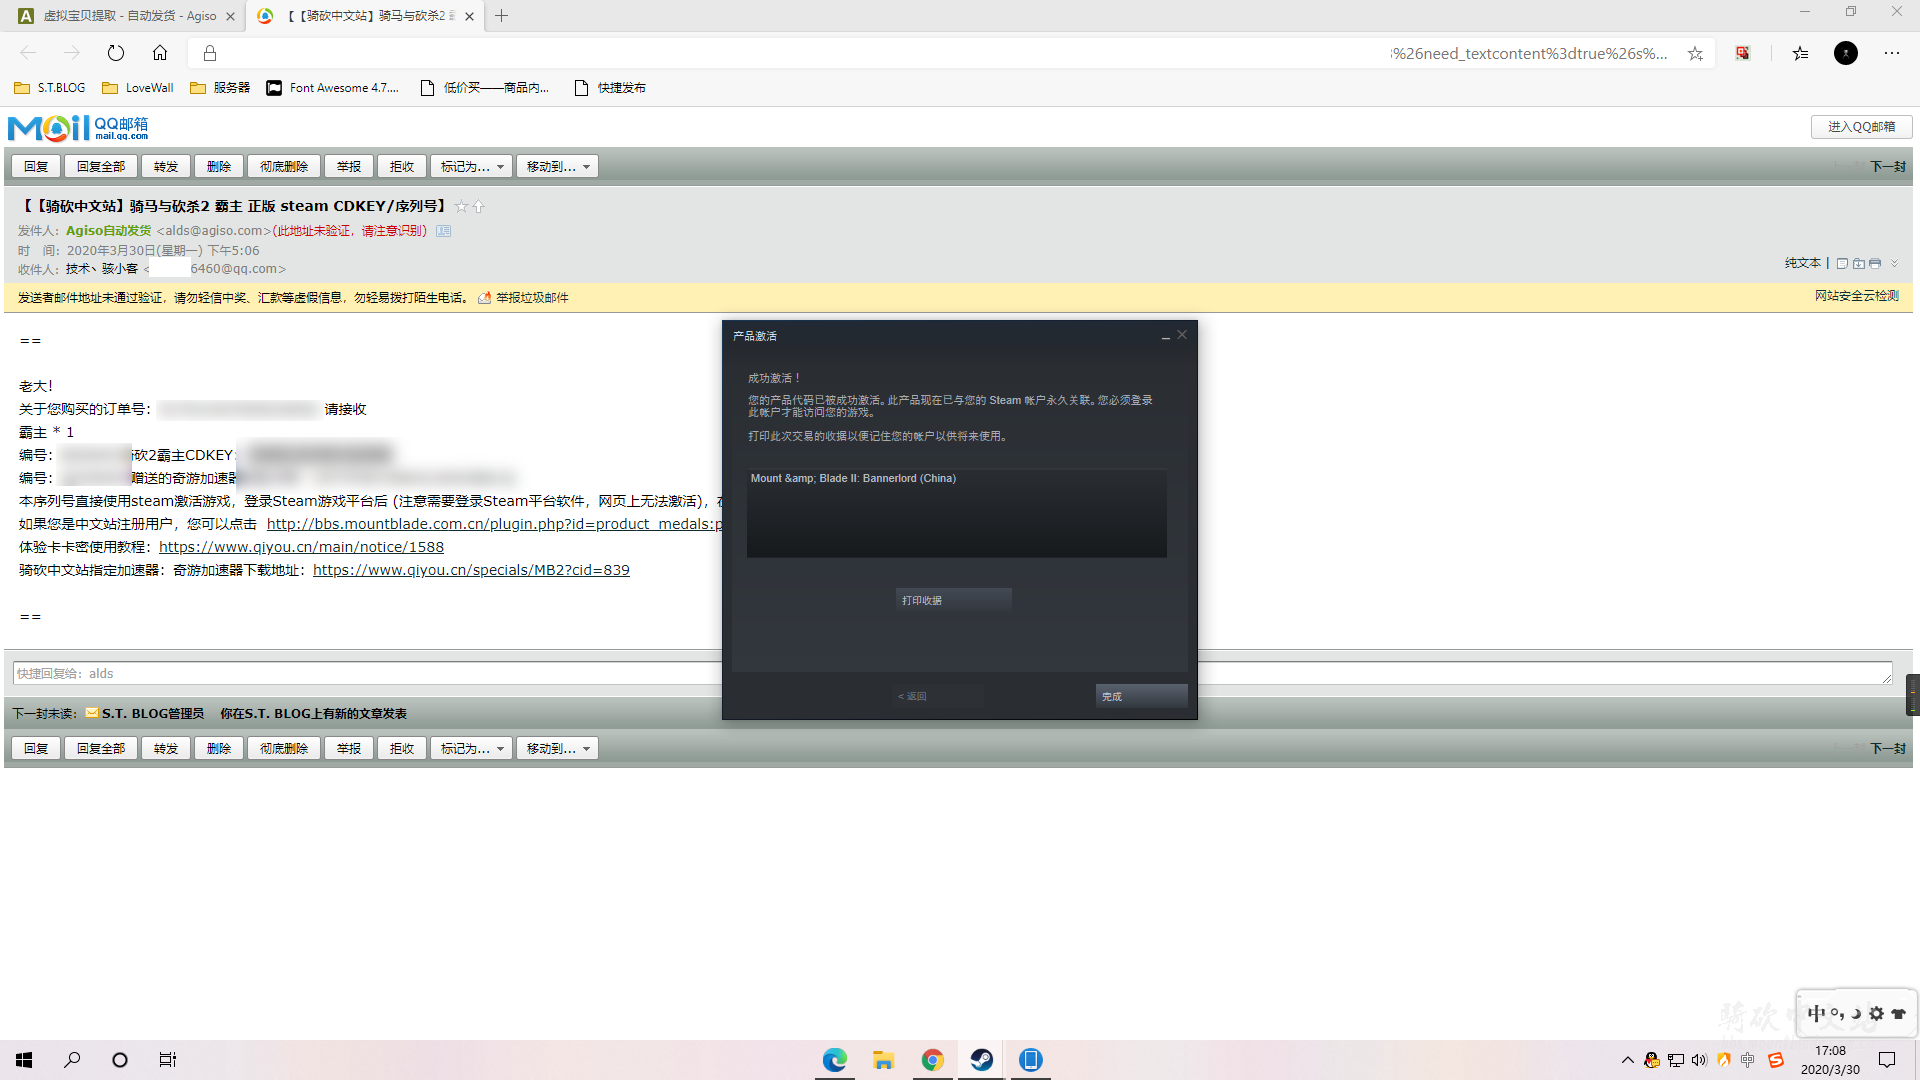Click 完成 in the Steam activation dialog
The image size is (1920, 1080).
coord(1141,696)
